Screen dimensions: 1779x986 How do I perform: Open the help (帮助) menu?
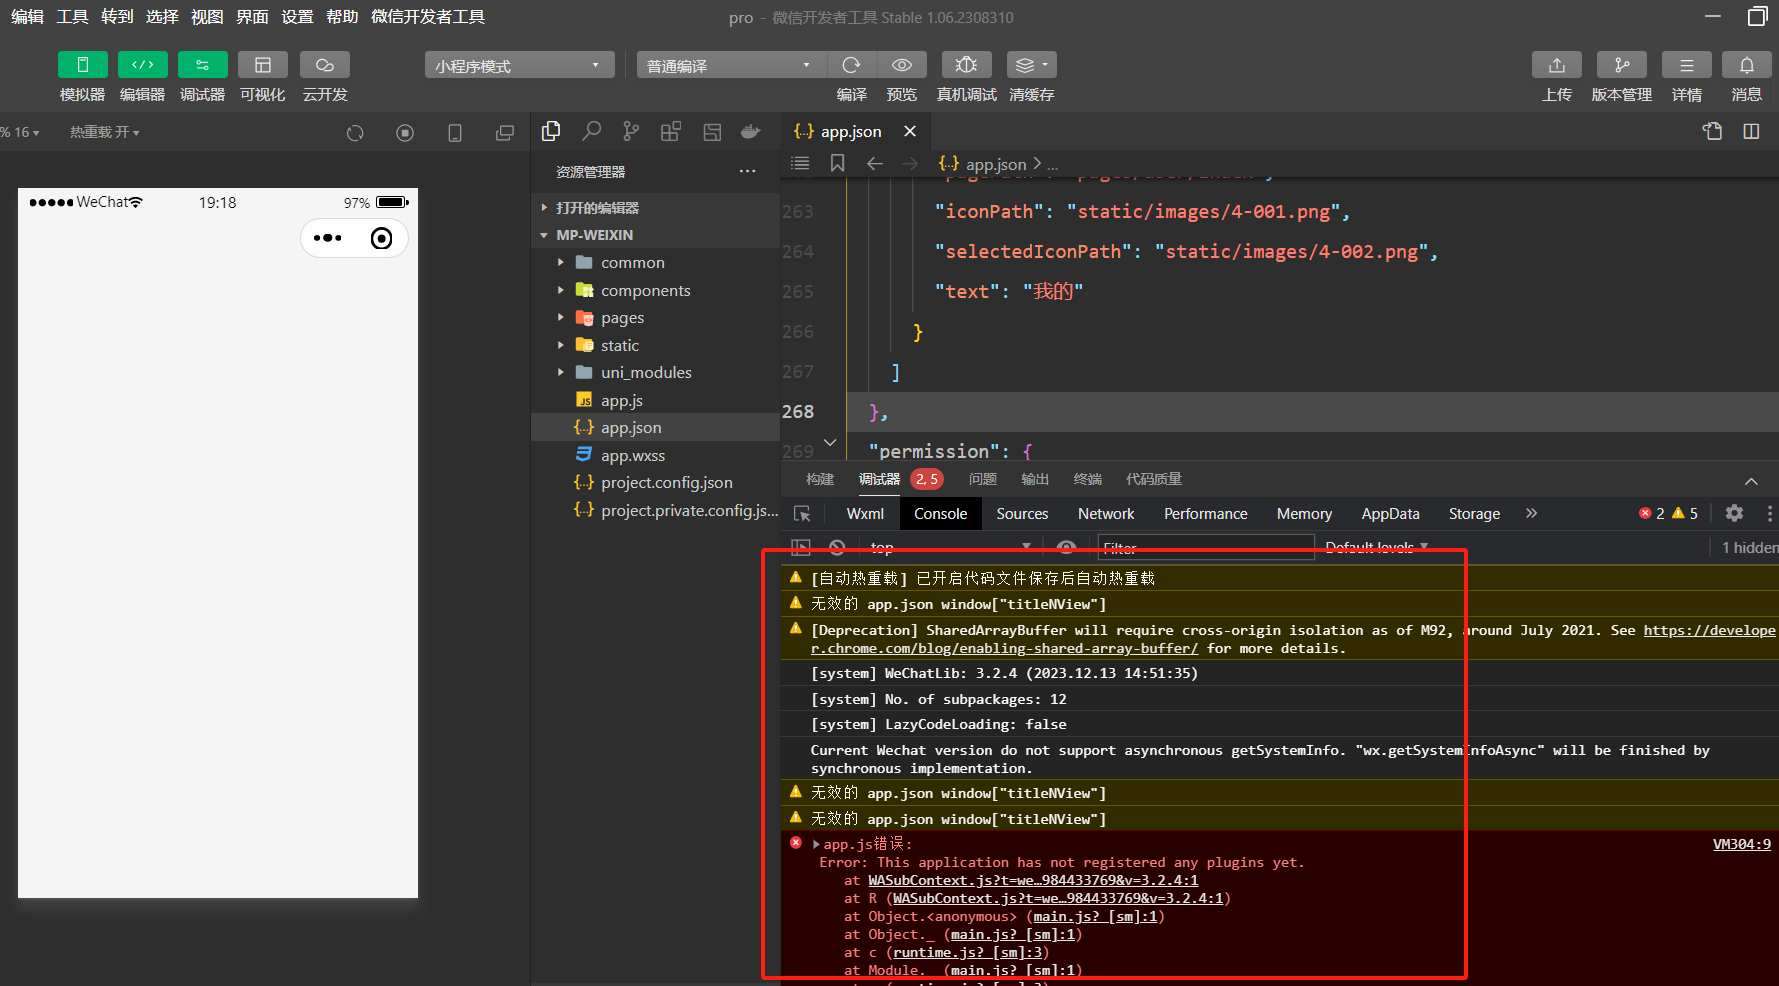coord(342,17)
